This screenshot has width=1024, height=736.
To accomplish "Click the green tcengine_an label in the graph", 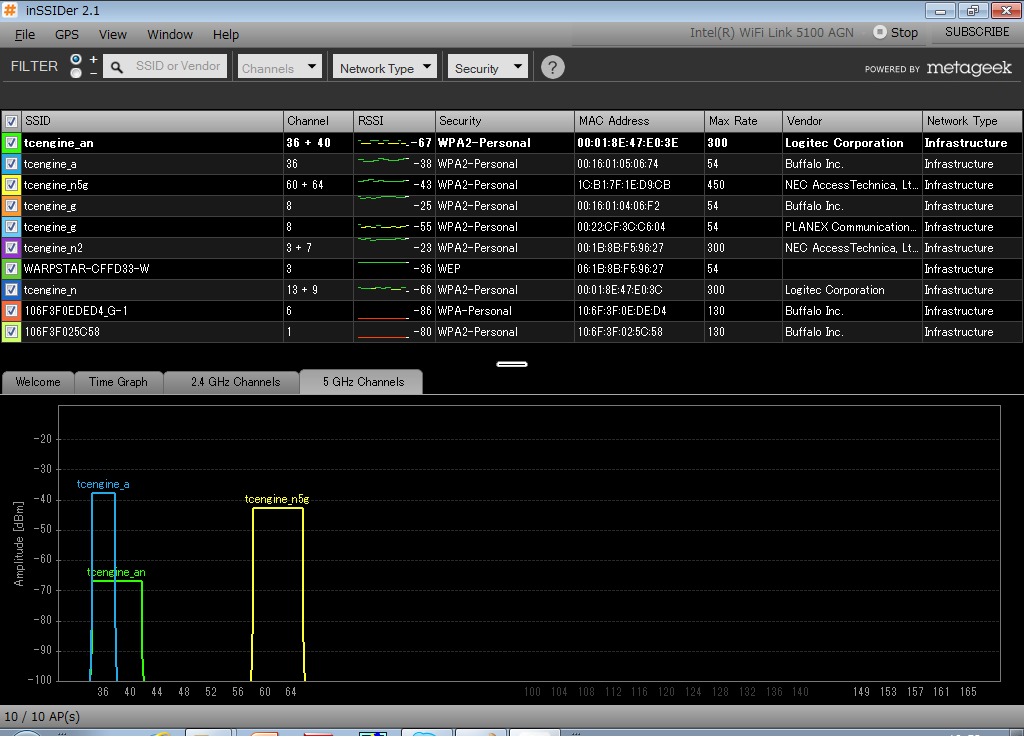I will [x=116, y=572].
